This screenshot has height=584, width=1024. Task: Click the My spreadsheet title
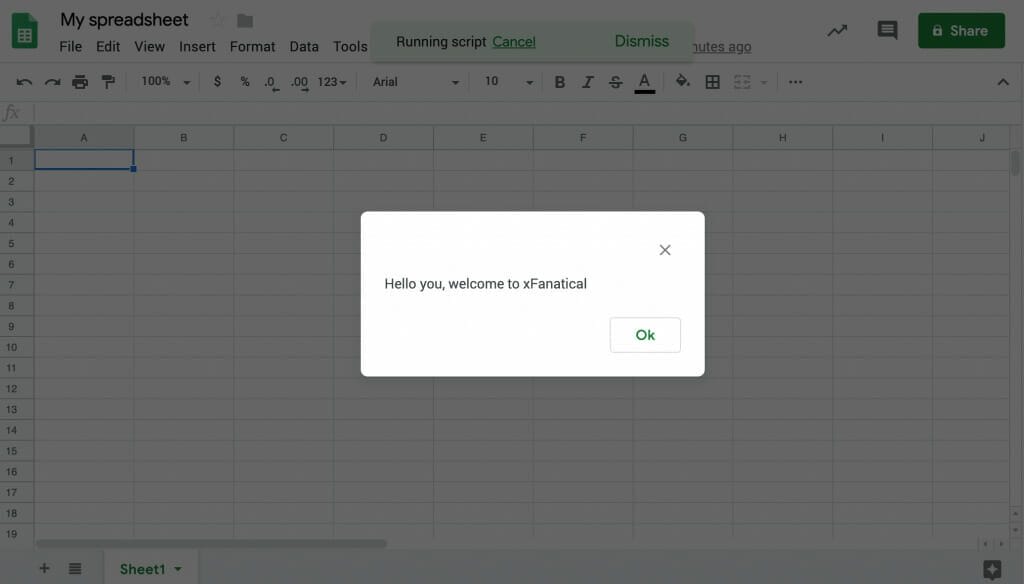tap(124, 20)
